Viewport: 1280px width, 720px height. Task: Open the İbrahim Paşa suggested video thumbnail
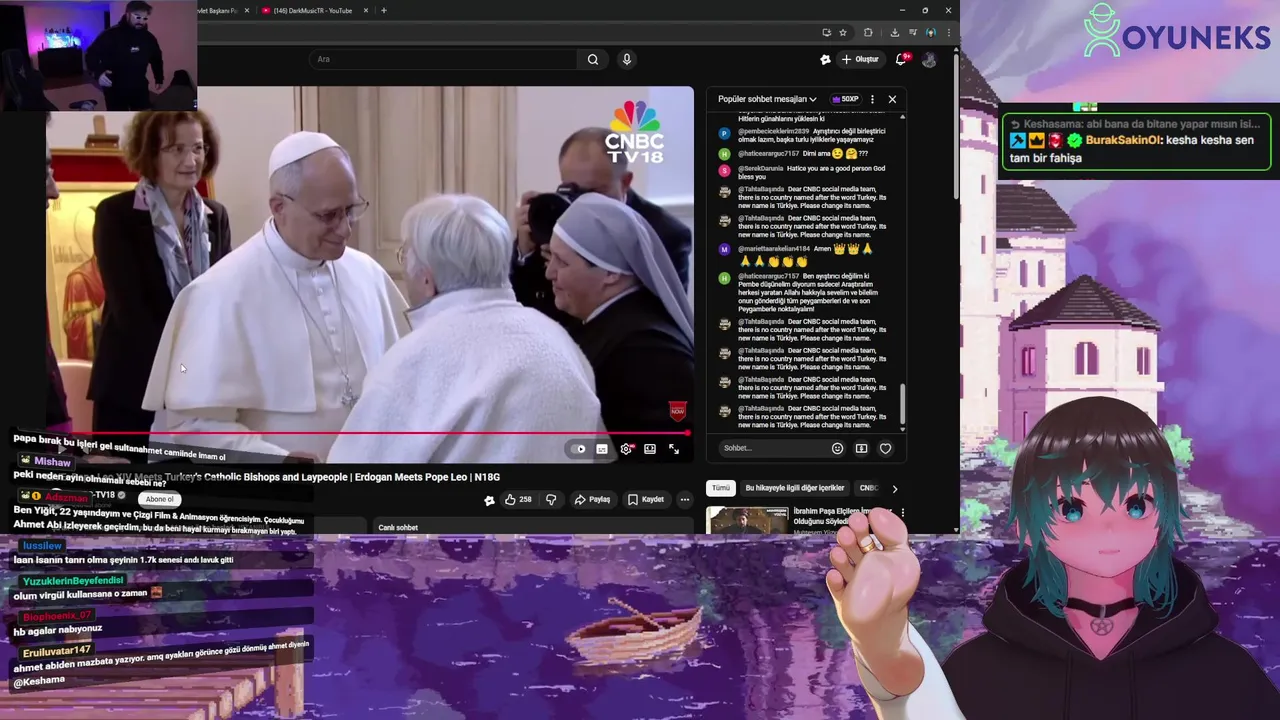coord(748,520)
